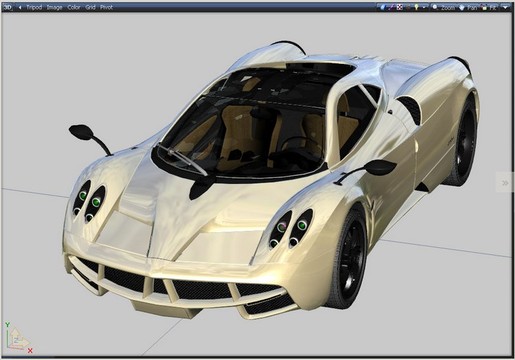Click the left arrow beside Tripod
This screenshot has width=515, height=360.
(x=20, y=7)
